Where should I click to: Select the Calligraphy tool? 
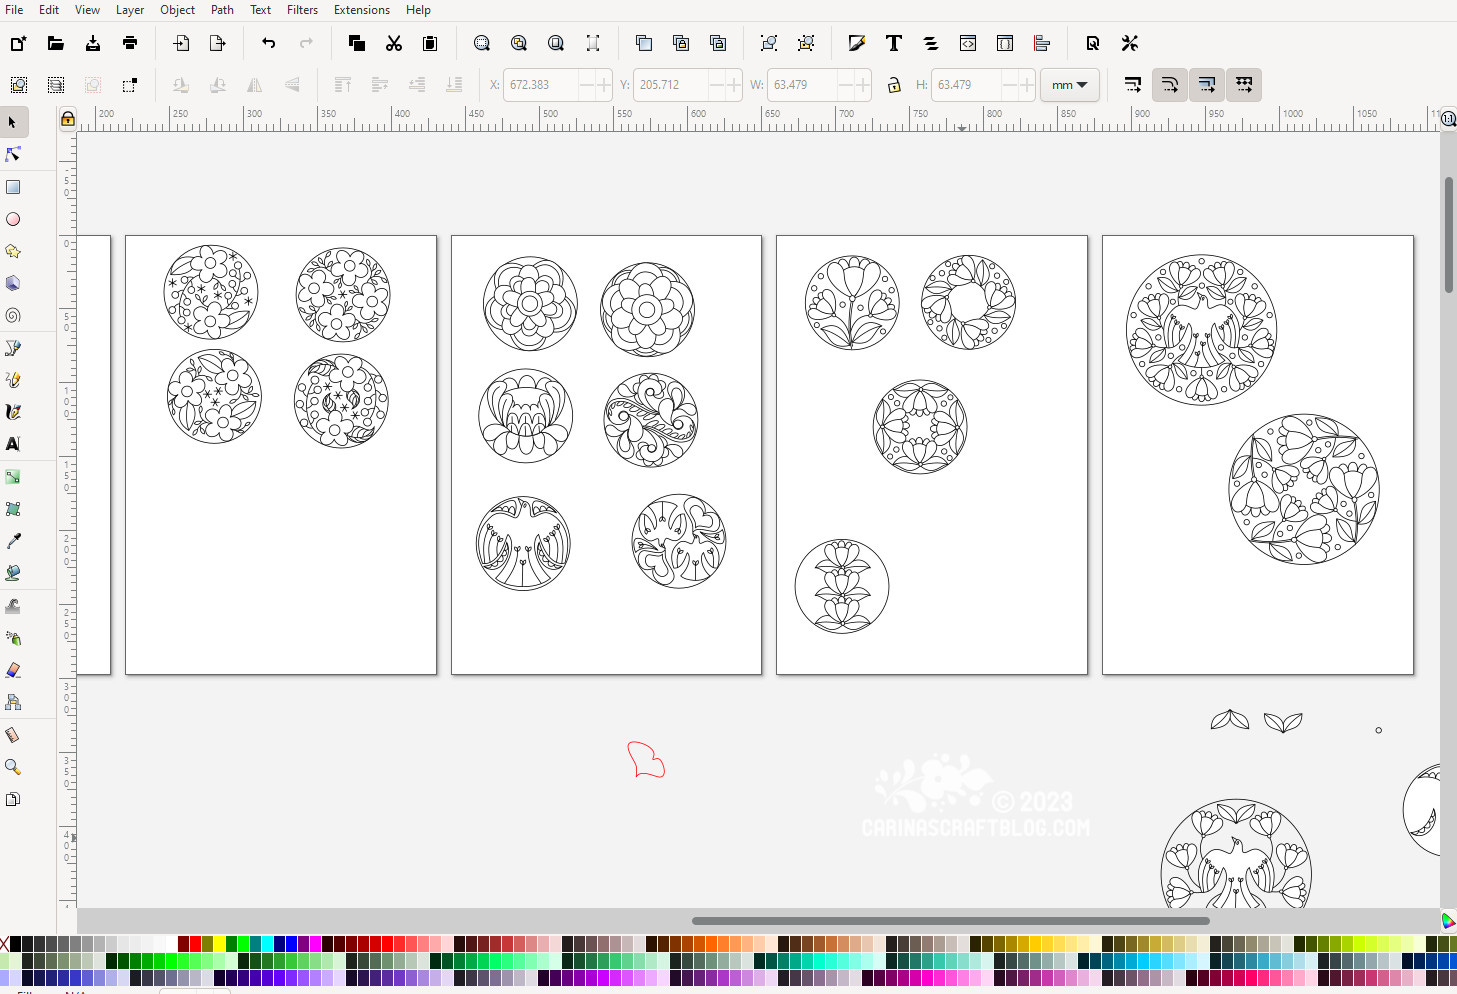coord(13,412)
